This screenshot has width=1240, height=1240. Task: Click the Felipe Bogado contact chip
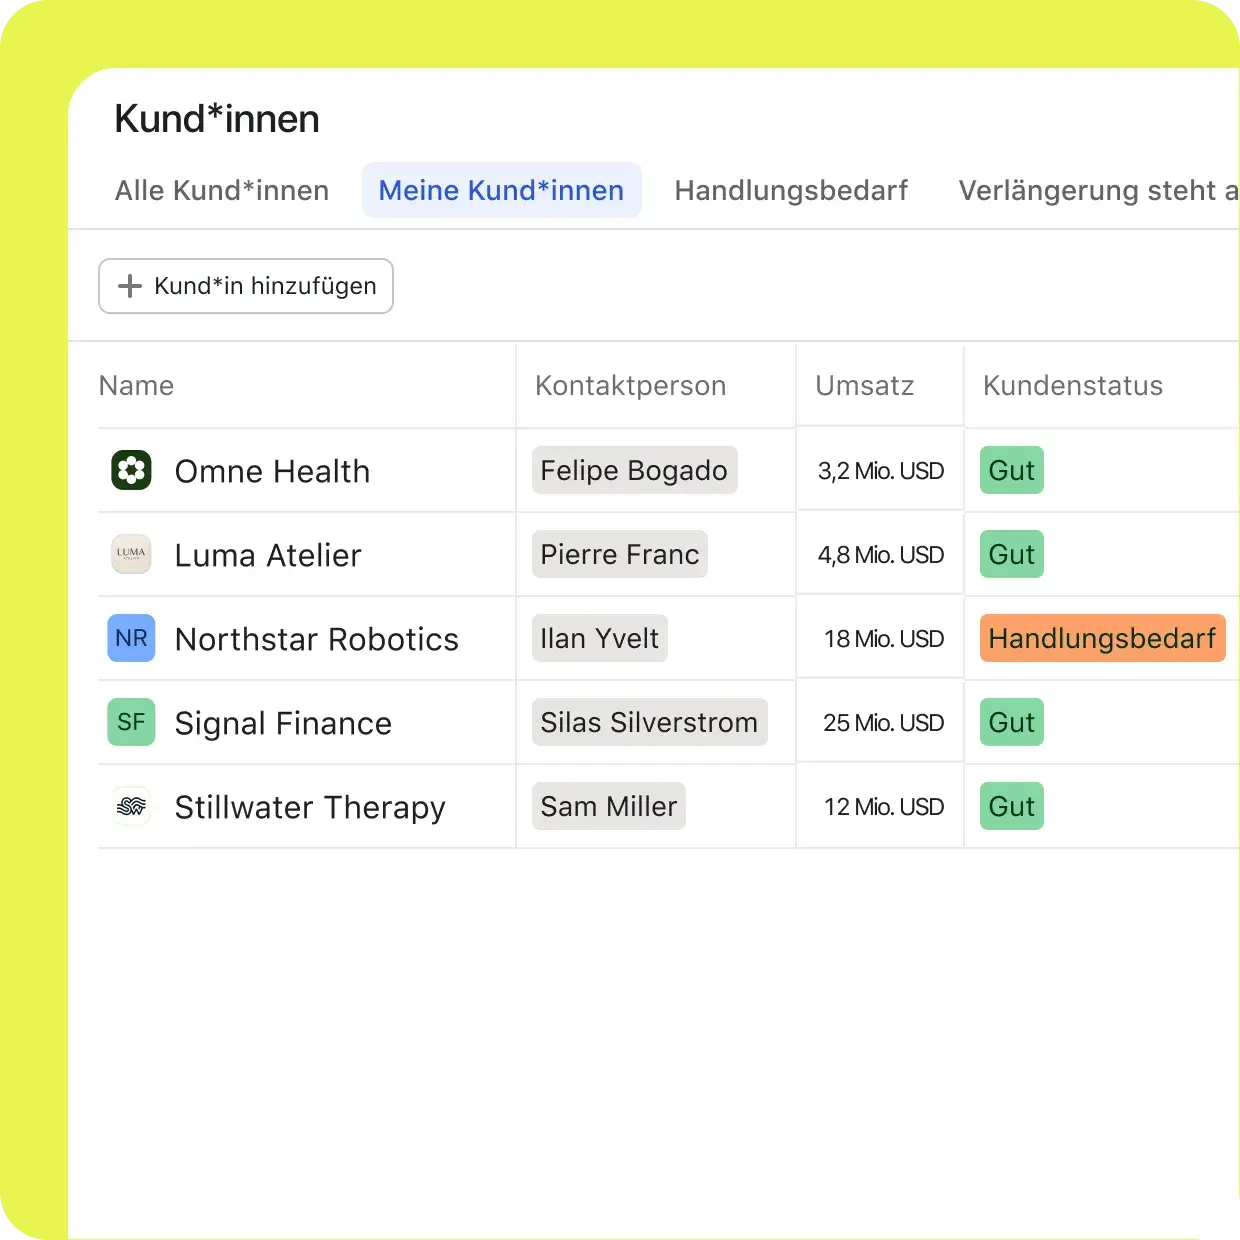(x=634, y=470)
